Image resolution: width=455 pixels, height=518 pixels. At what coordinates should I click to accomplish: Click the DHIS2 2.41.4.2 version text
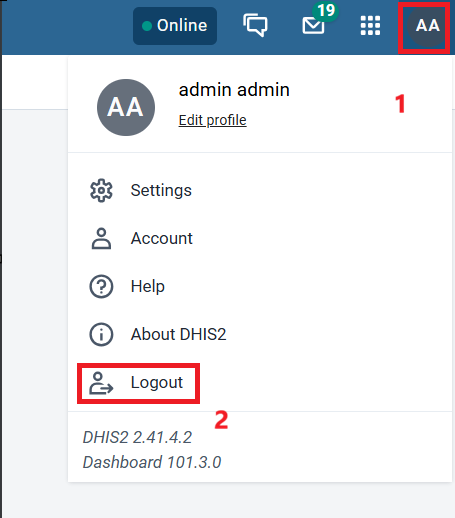137,437
